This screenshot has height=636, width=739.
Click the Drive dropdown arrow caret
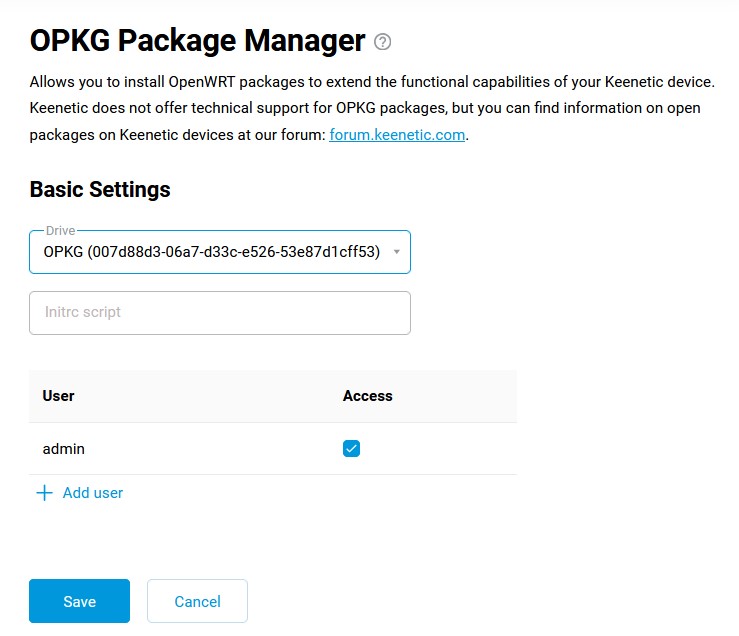[x=397, y=252]
